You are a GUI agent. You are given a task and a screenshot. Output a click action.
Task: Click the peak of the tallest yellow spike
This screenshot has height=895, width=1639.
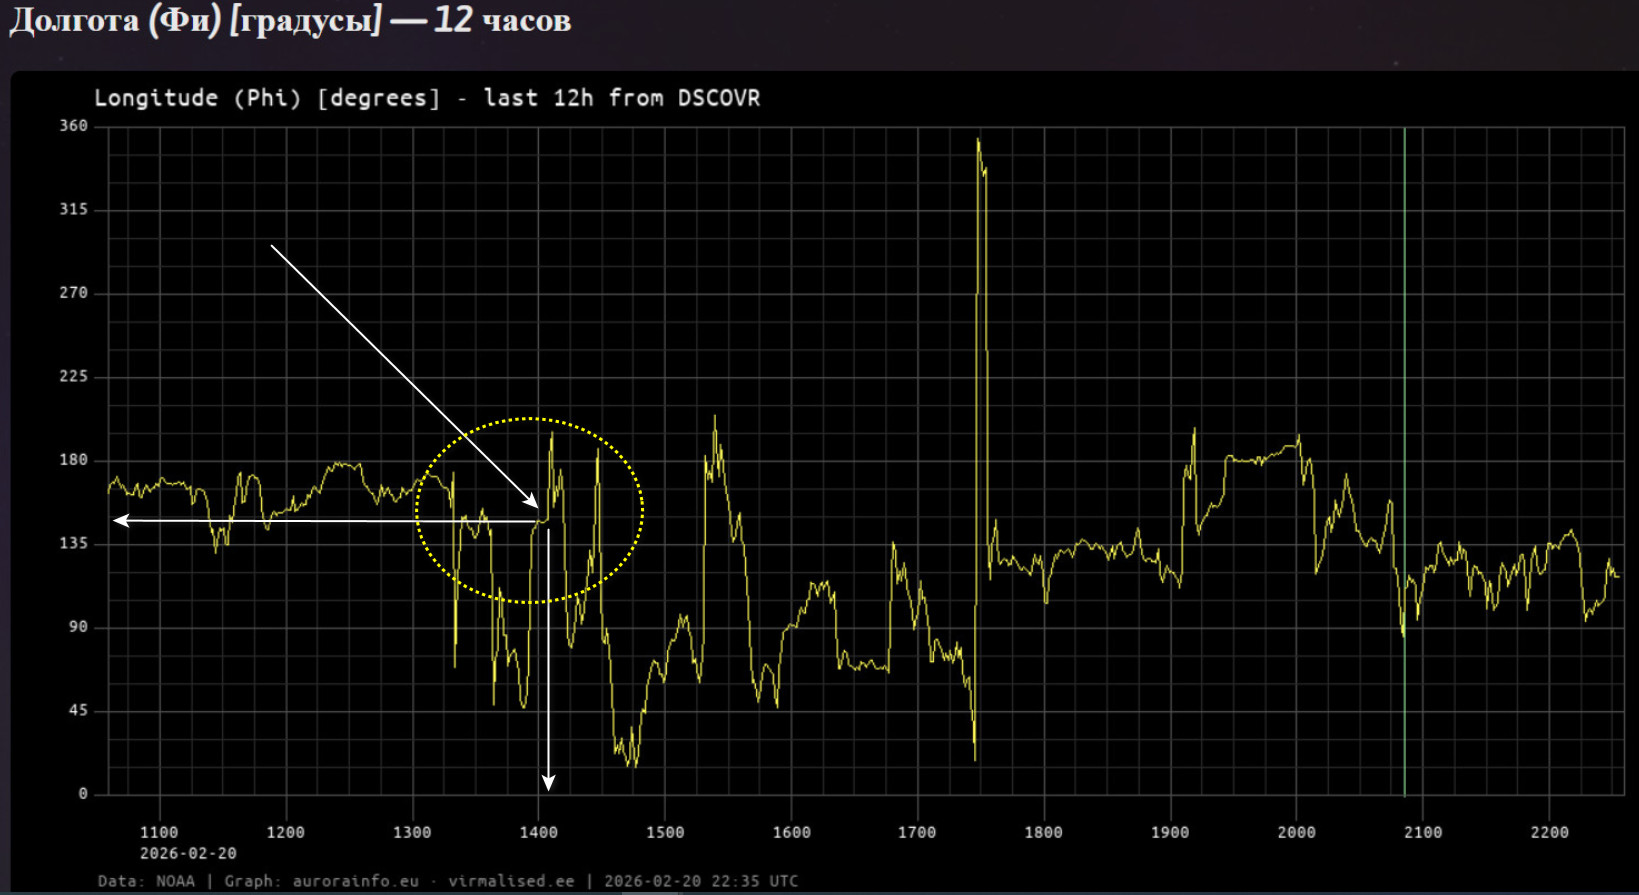point(978,141)
